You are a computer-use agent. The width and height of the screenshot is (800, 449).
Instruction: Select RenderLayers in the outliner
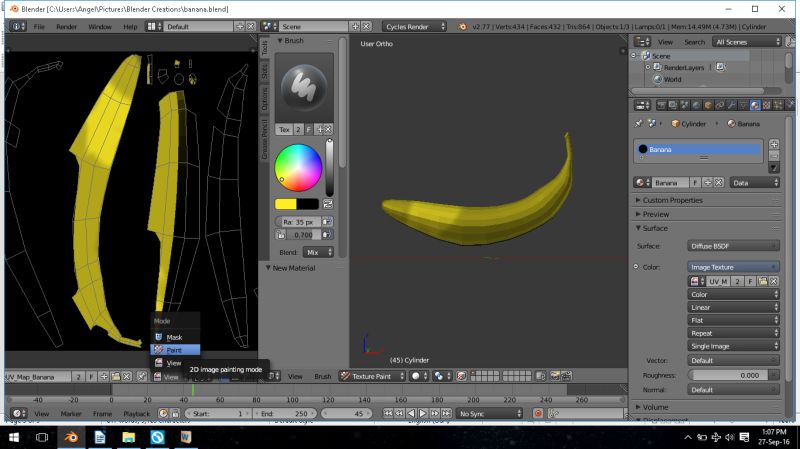click(x=684, y=68)
